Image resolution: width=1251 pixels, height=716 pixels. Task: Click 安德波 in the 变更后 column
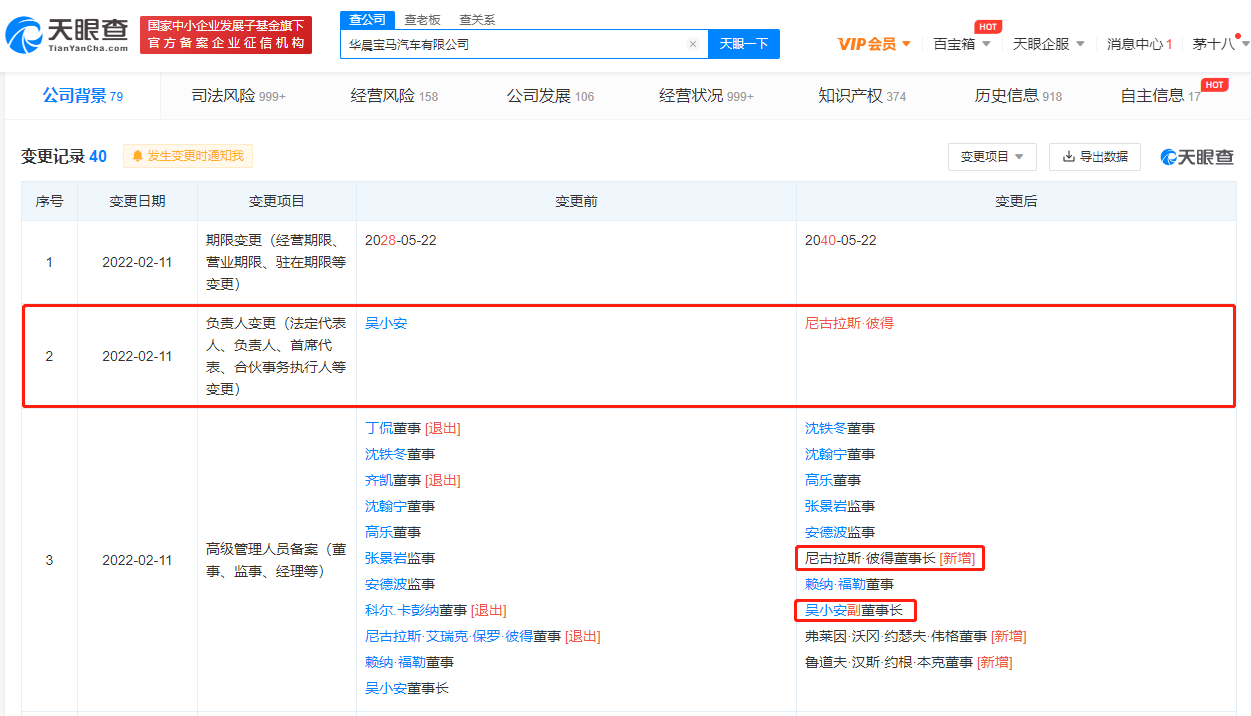[826, 532]
